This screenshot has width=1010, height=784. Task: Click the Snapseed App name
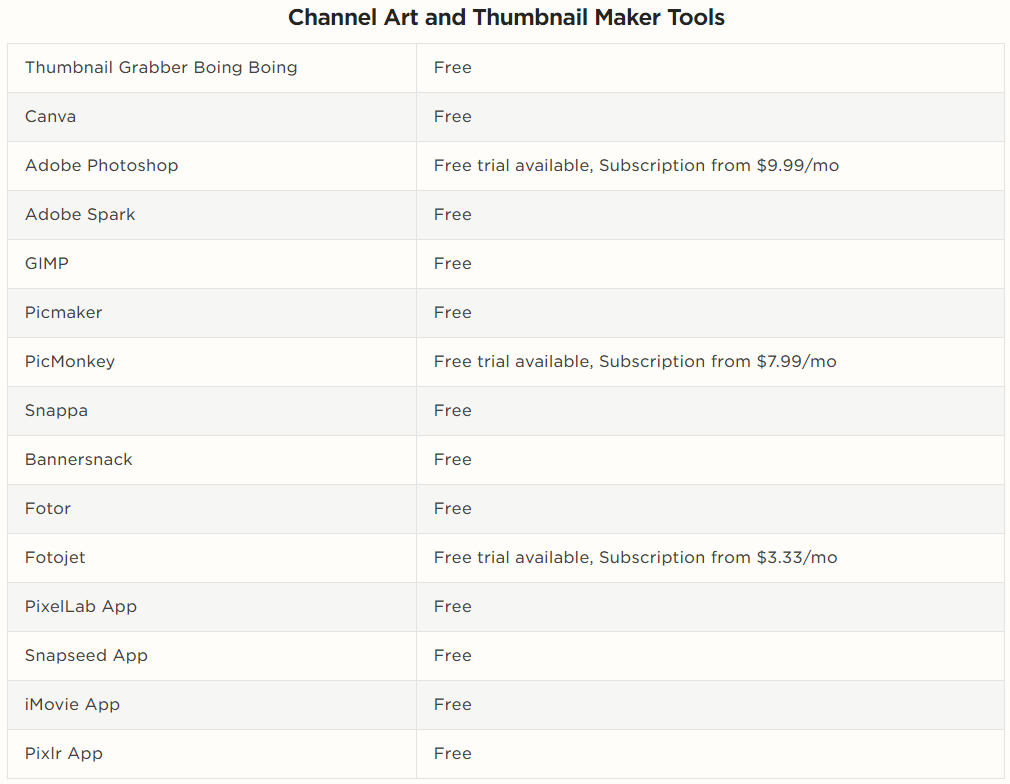point(86,655)
